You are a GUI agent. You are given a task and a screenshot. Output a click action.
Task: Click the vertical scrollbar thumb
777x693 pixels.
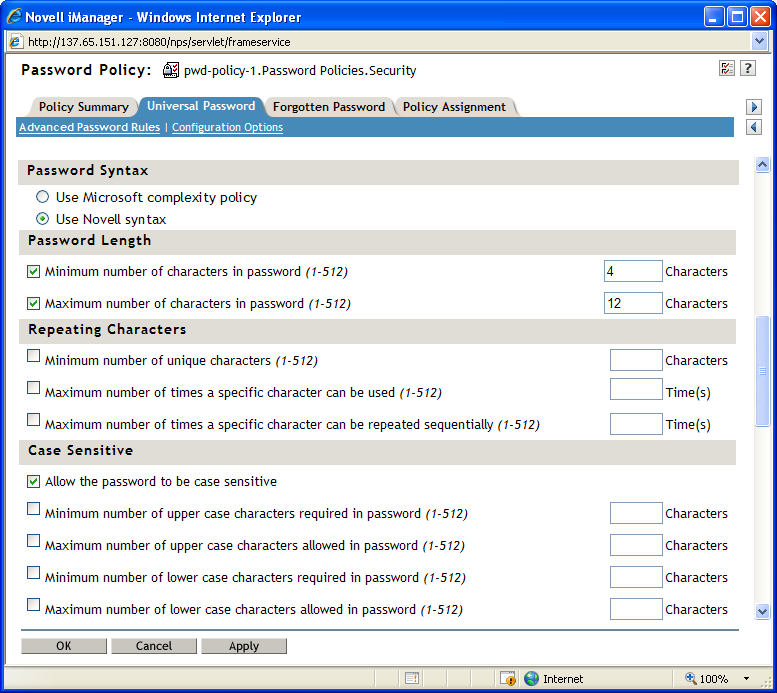coord(762,371)
